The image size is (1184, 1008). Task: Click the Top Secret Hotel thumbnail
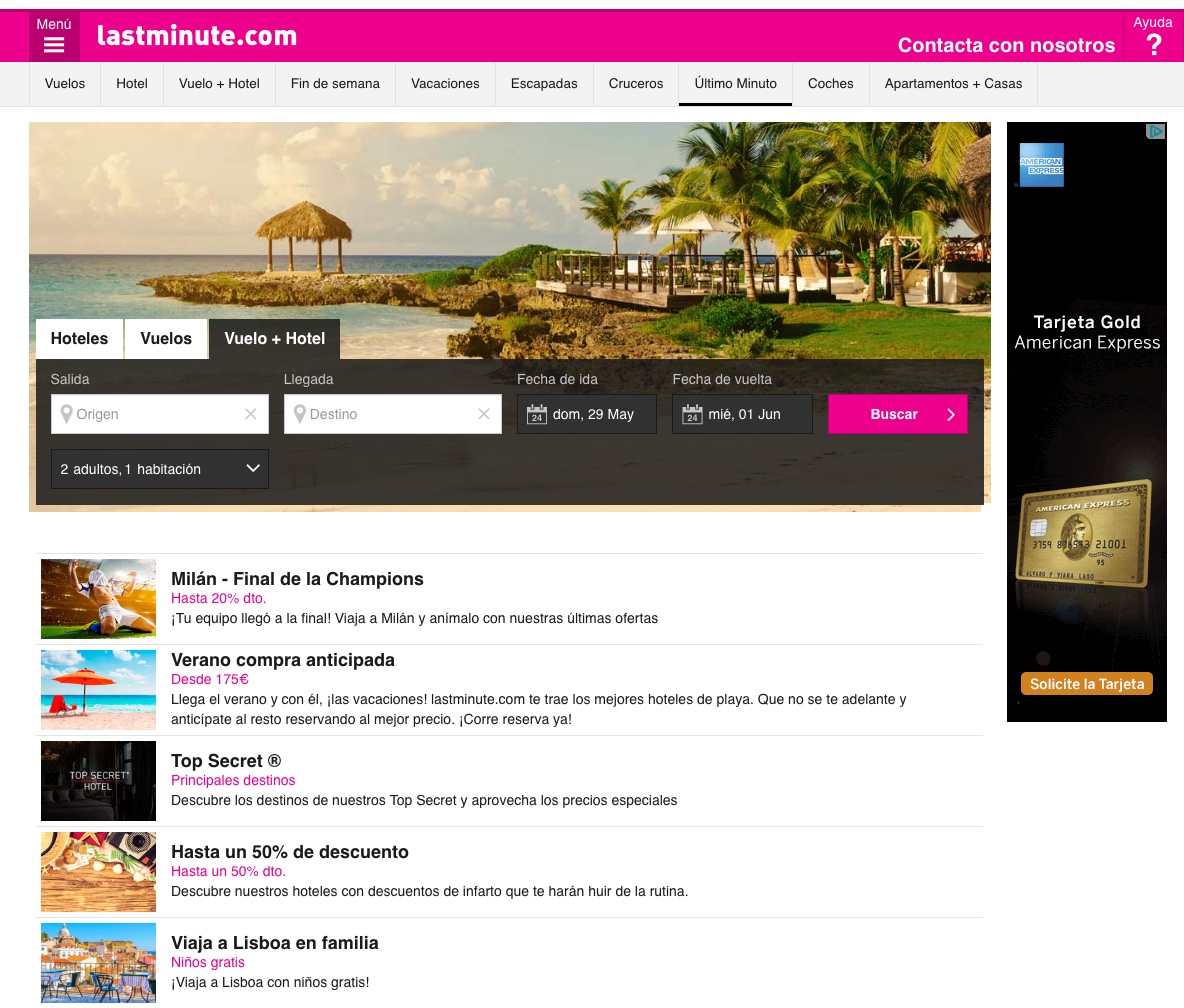click(98, 781)
